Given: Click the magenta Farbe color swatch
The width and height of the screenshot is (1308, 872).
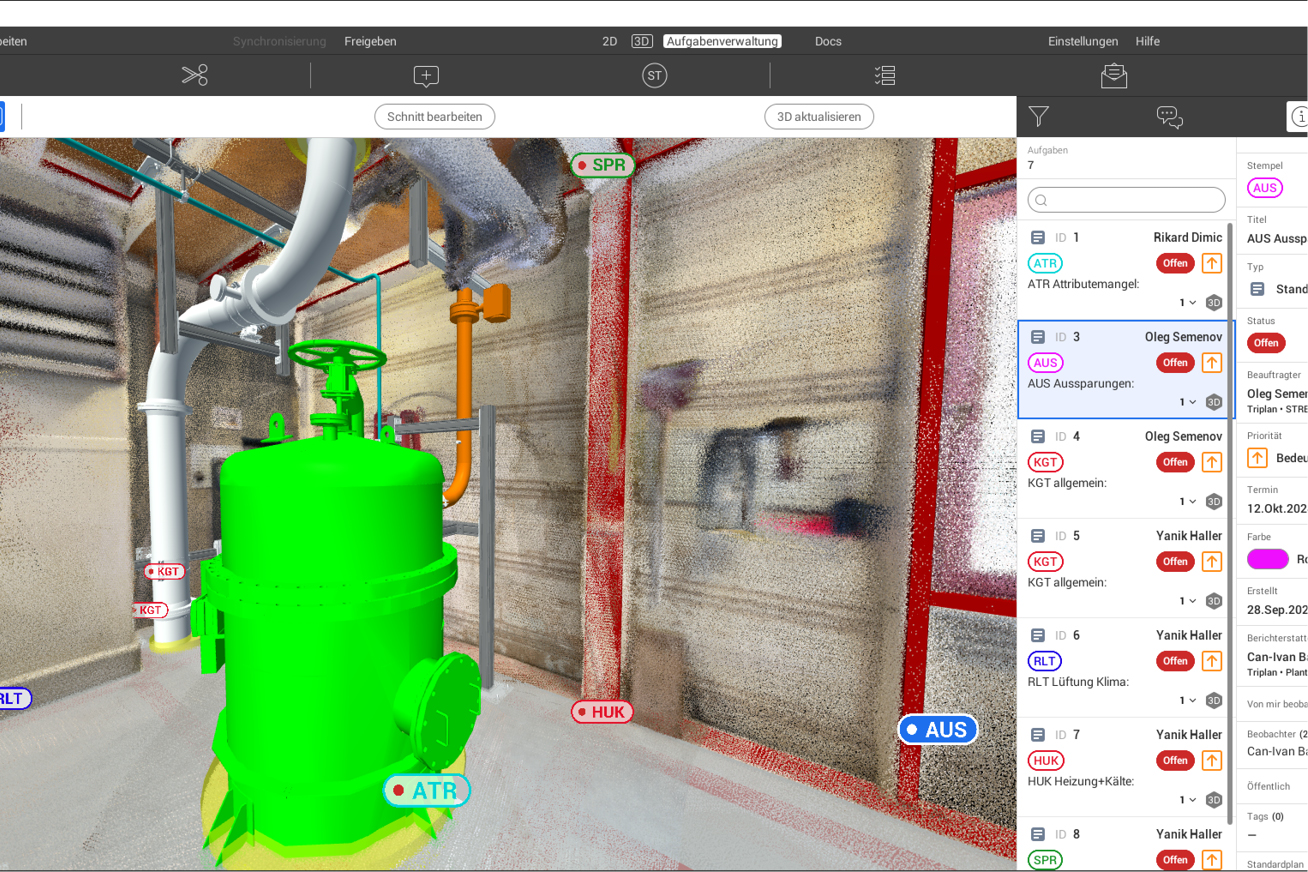Looking at the screenshot, I should [x=1268, y=559].
